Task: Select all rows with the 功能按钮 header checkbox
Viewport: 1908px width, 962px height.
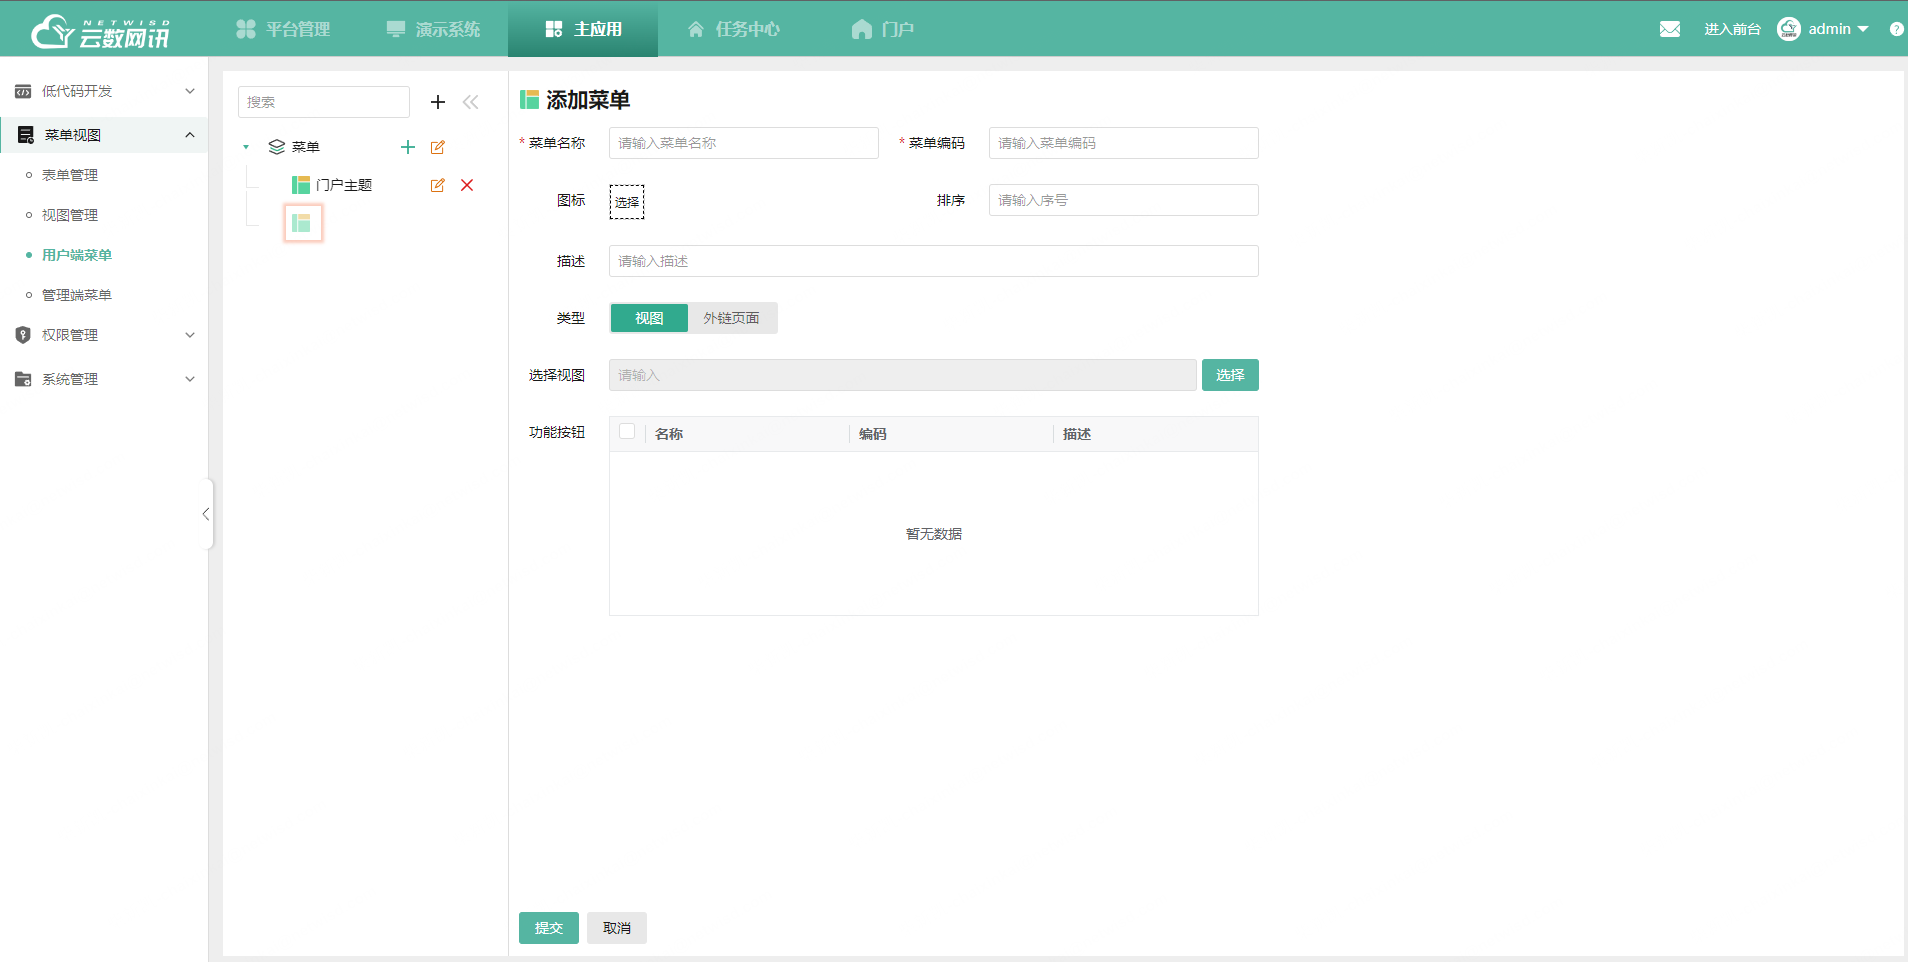Action: click(x=627, y=431)
